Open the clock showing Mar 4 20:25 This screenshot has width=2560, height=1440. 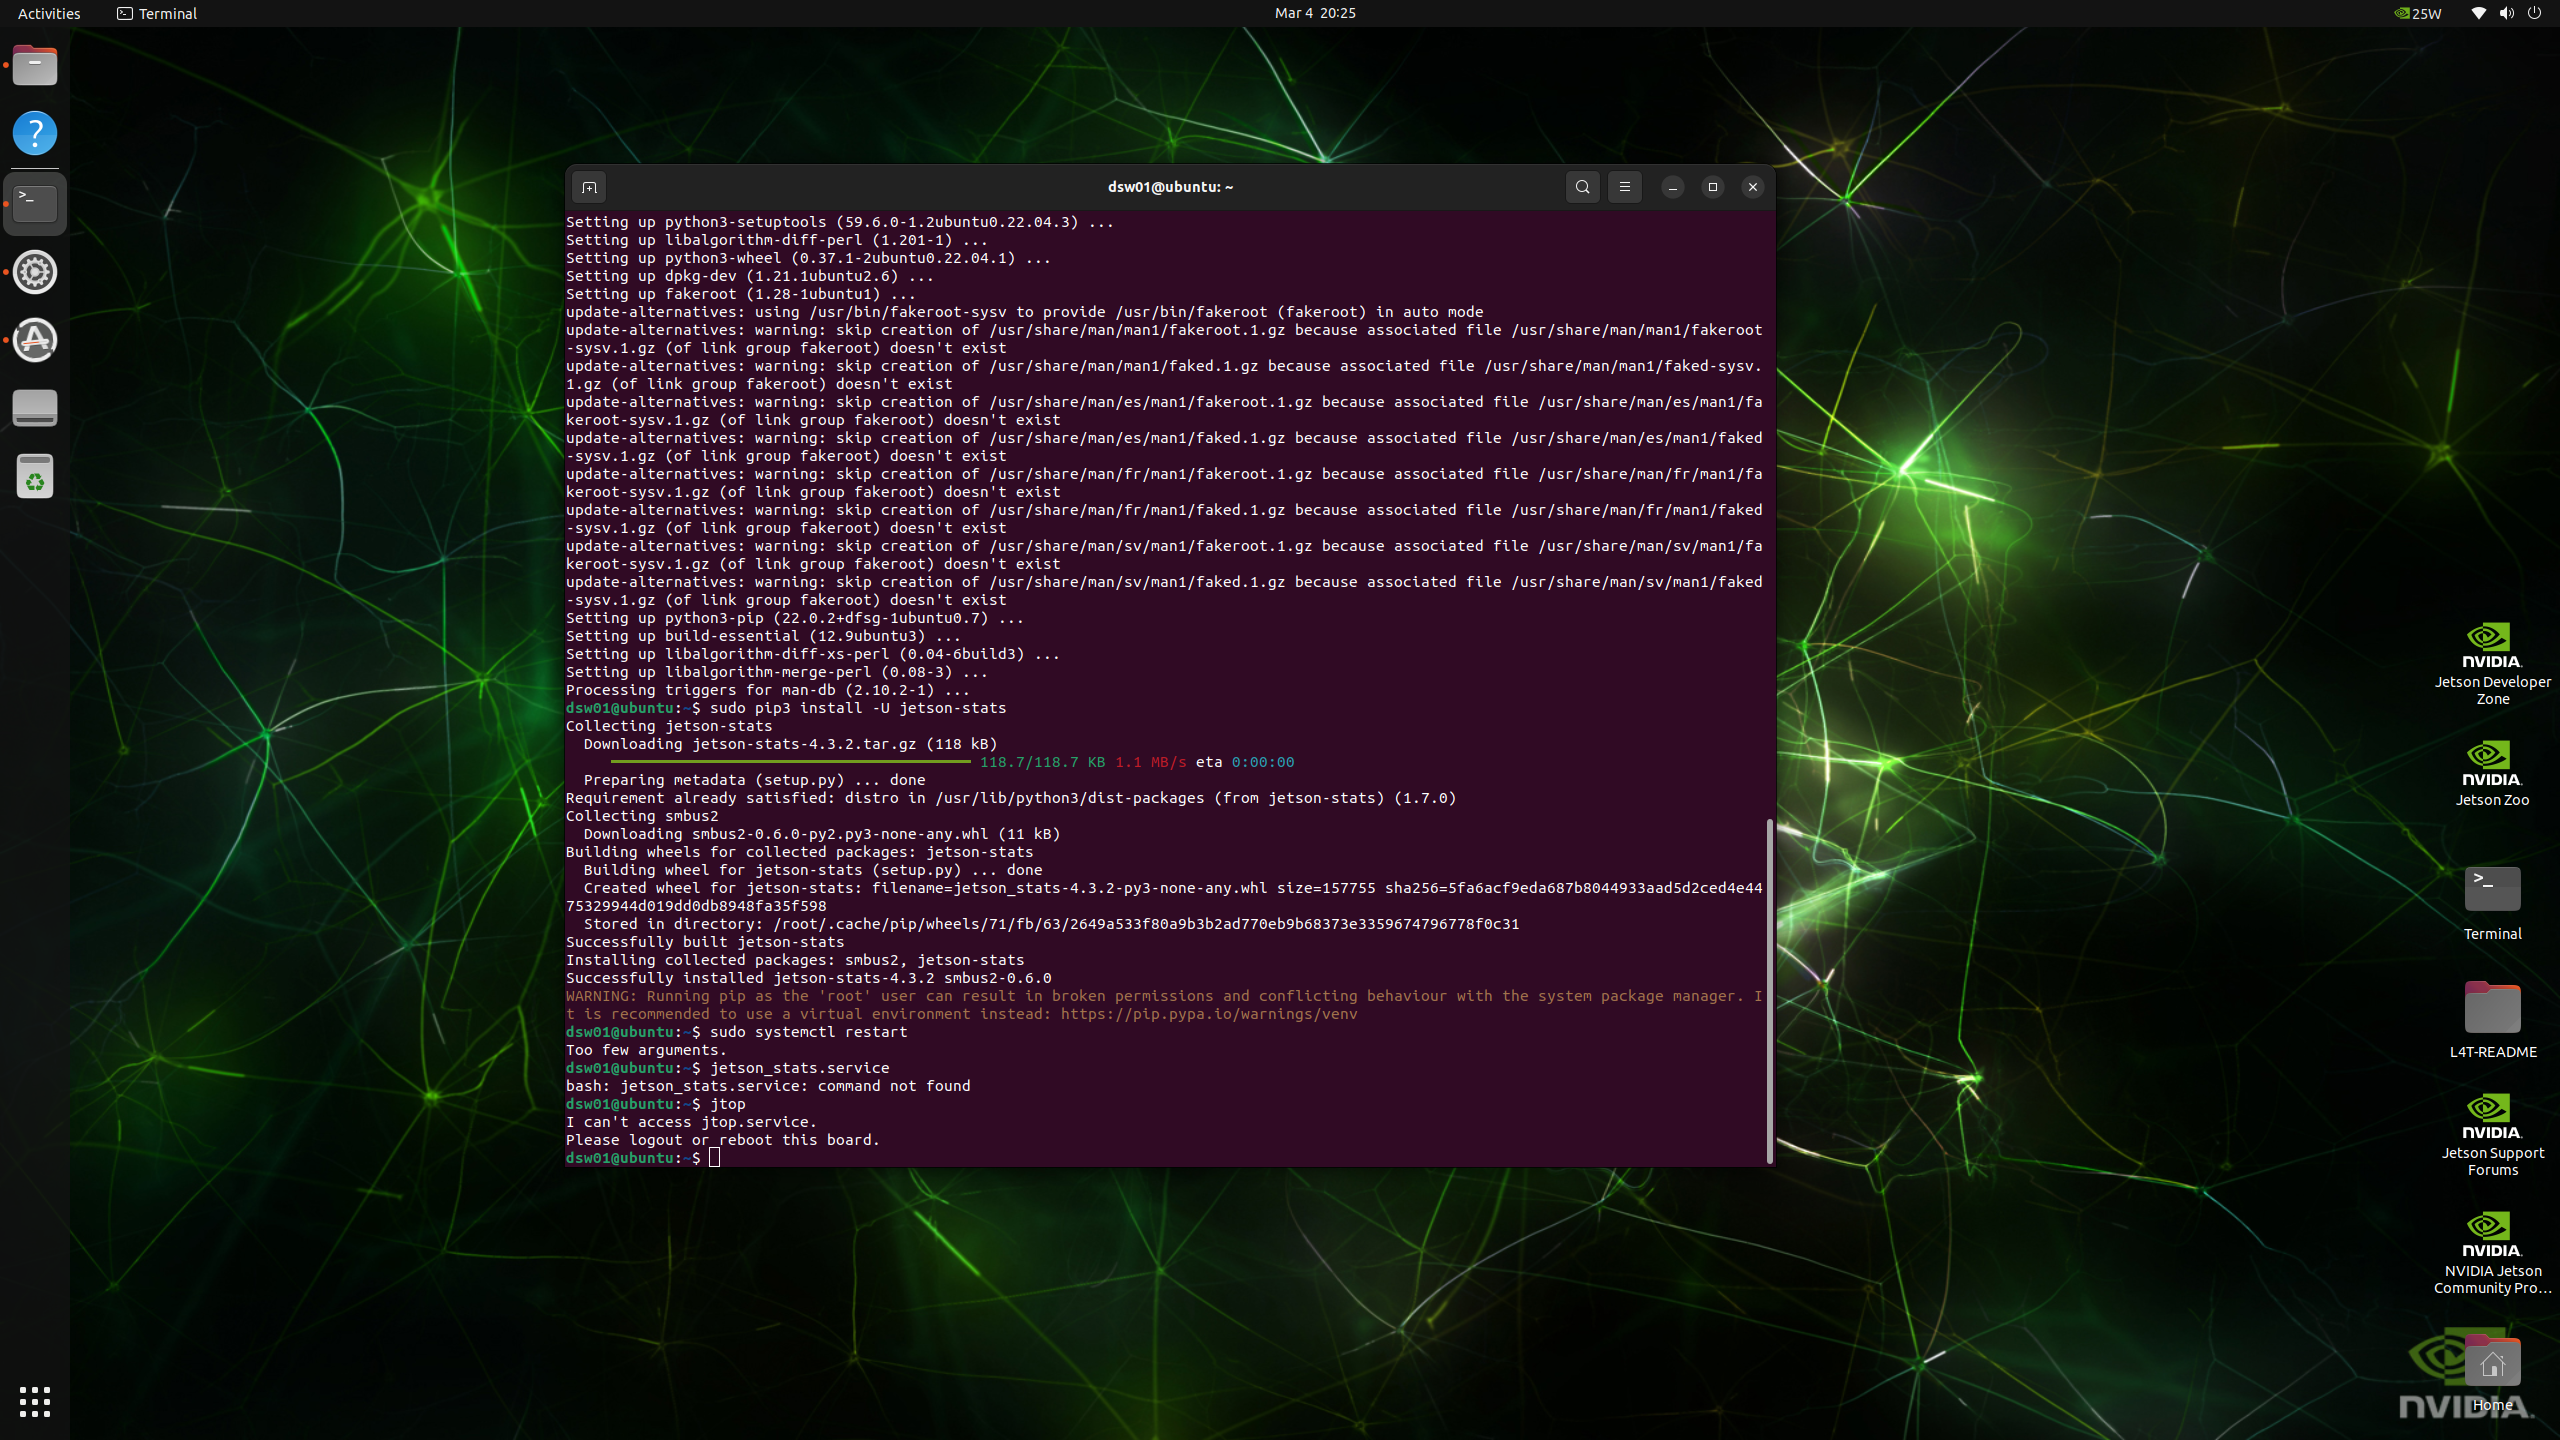tap(1314, 13)
